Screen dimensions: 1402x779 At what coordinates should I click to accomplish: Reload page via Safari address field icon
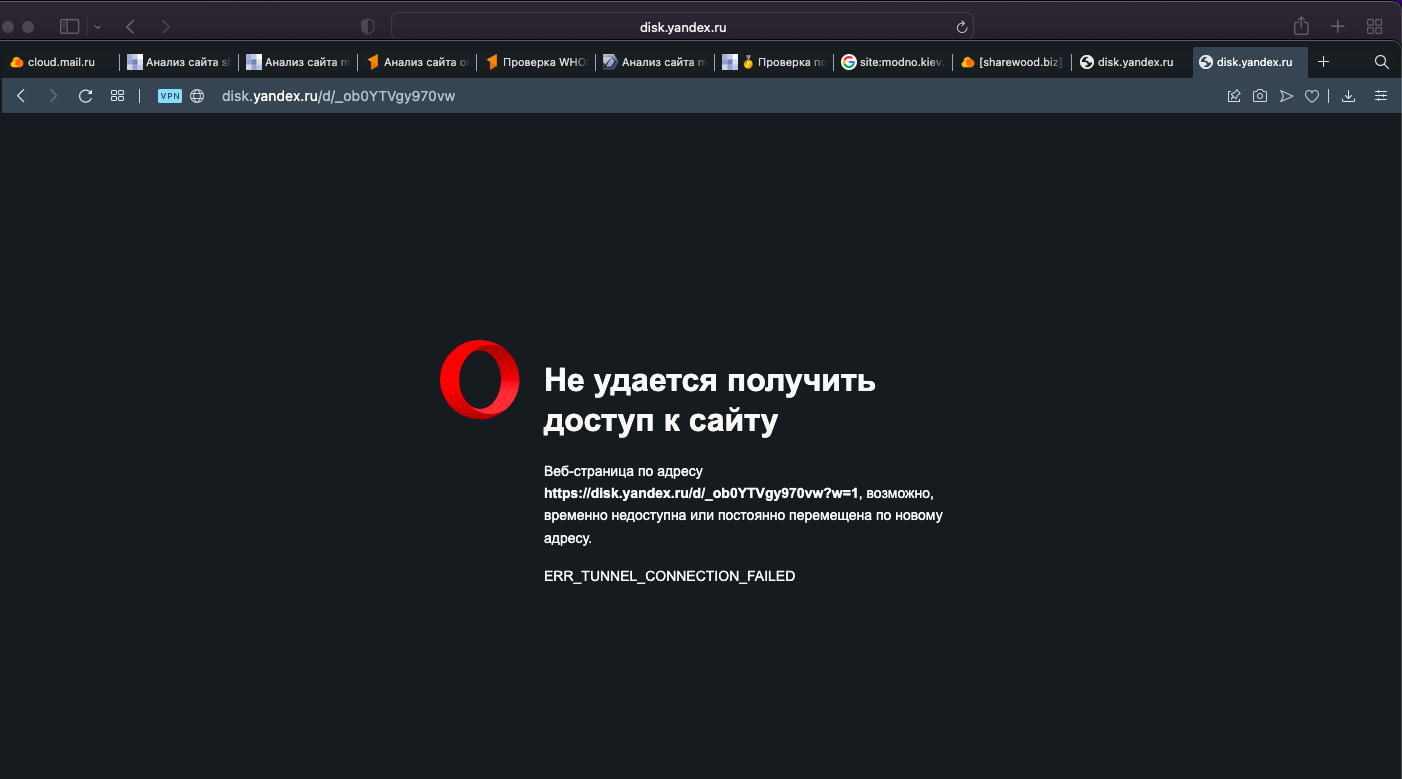pyautogui.click(x=962, y=27)
